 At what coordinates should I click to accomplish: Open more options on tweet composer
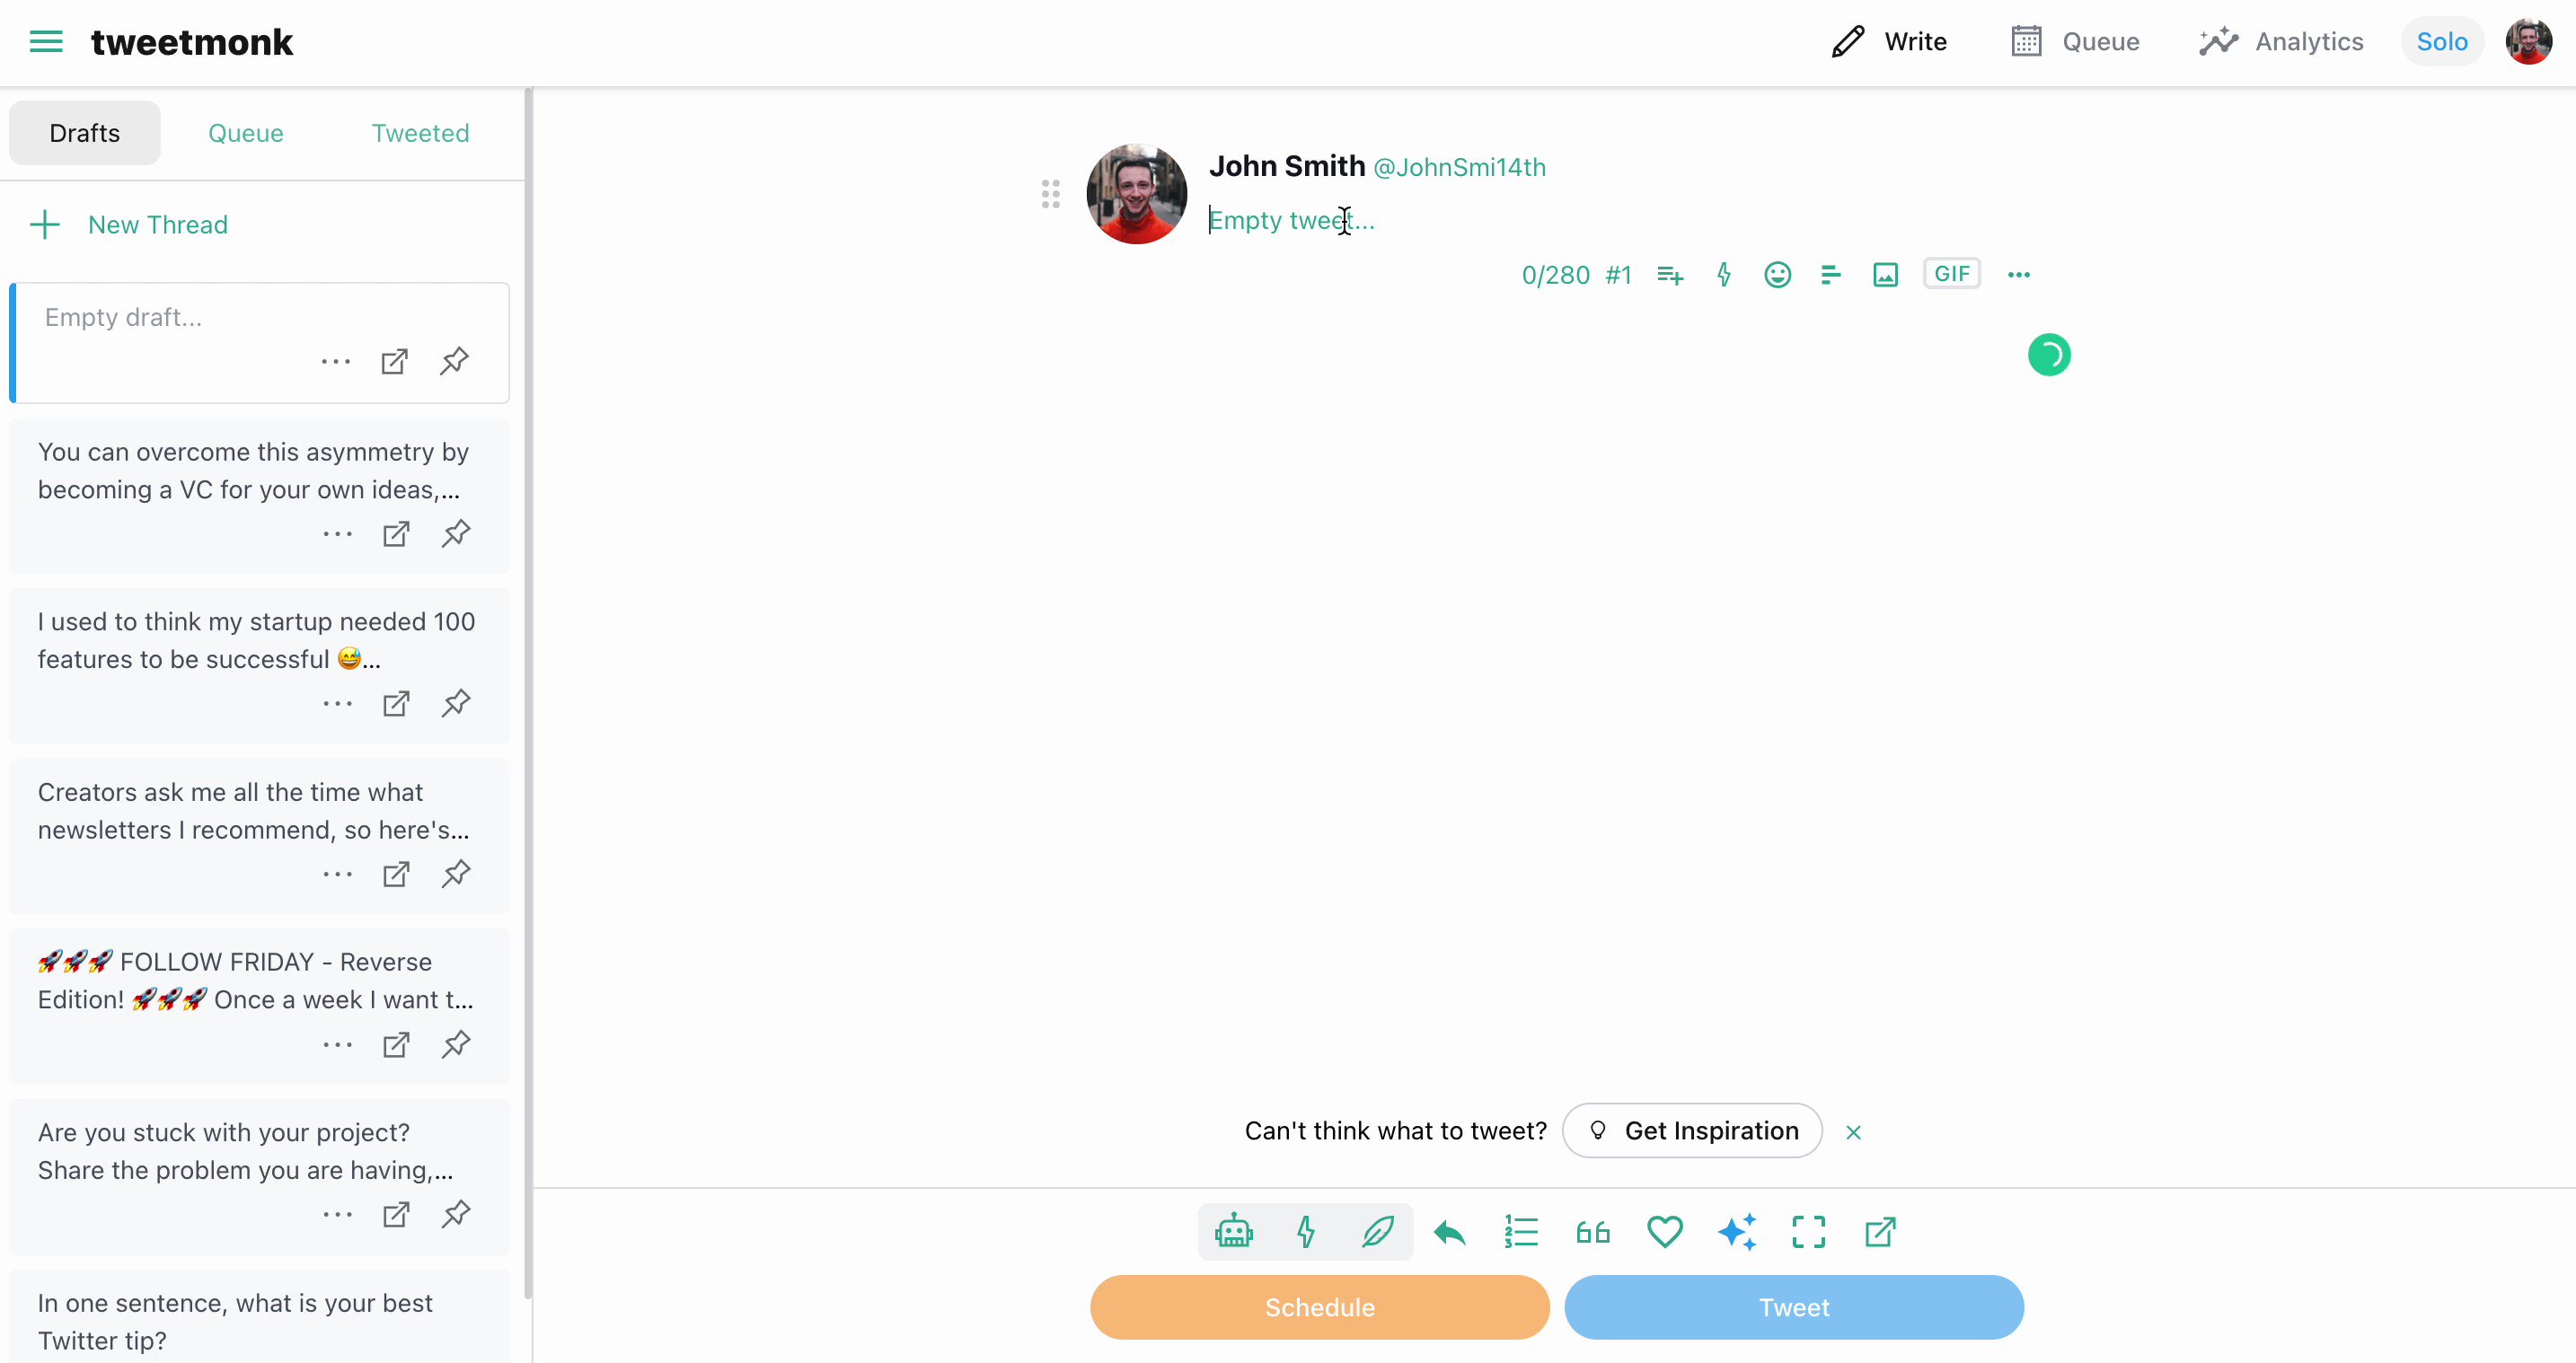[x=2018, y=274]
